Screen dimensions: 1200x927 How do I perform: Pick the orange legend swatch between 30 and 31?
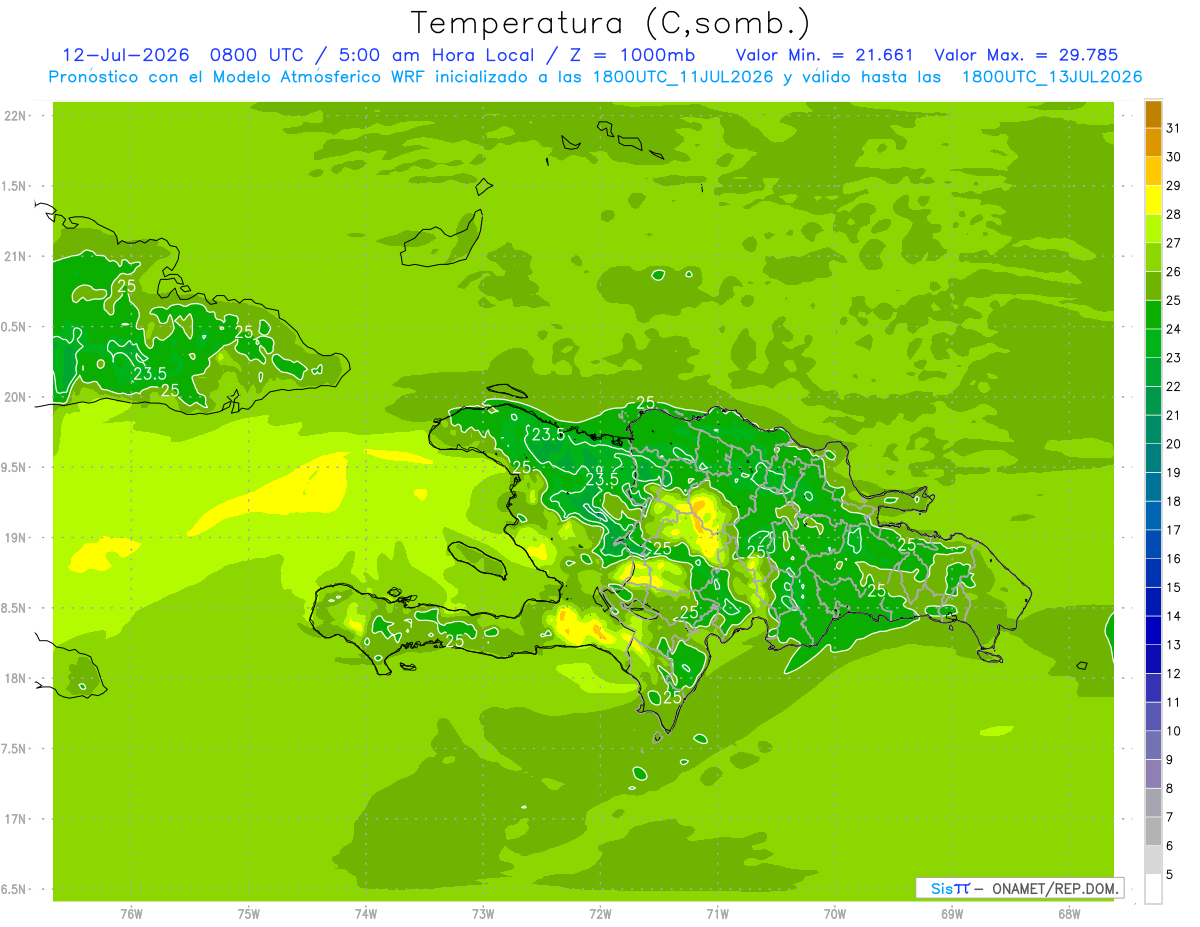1153,142
